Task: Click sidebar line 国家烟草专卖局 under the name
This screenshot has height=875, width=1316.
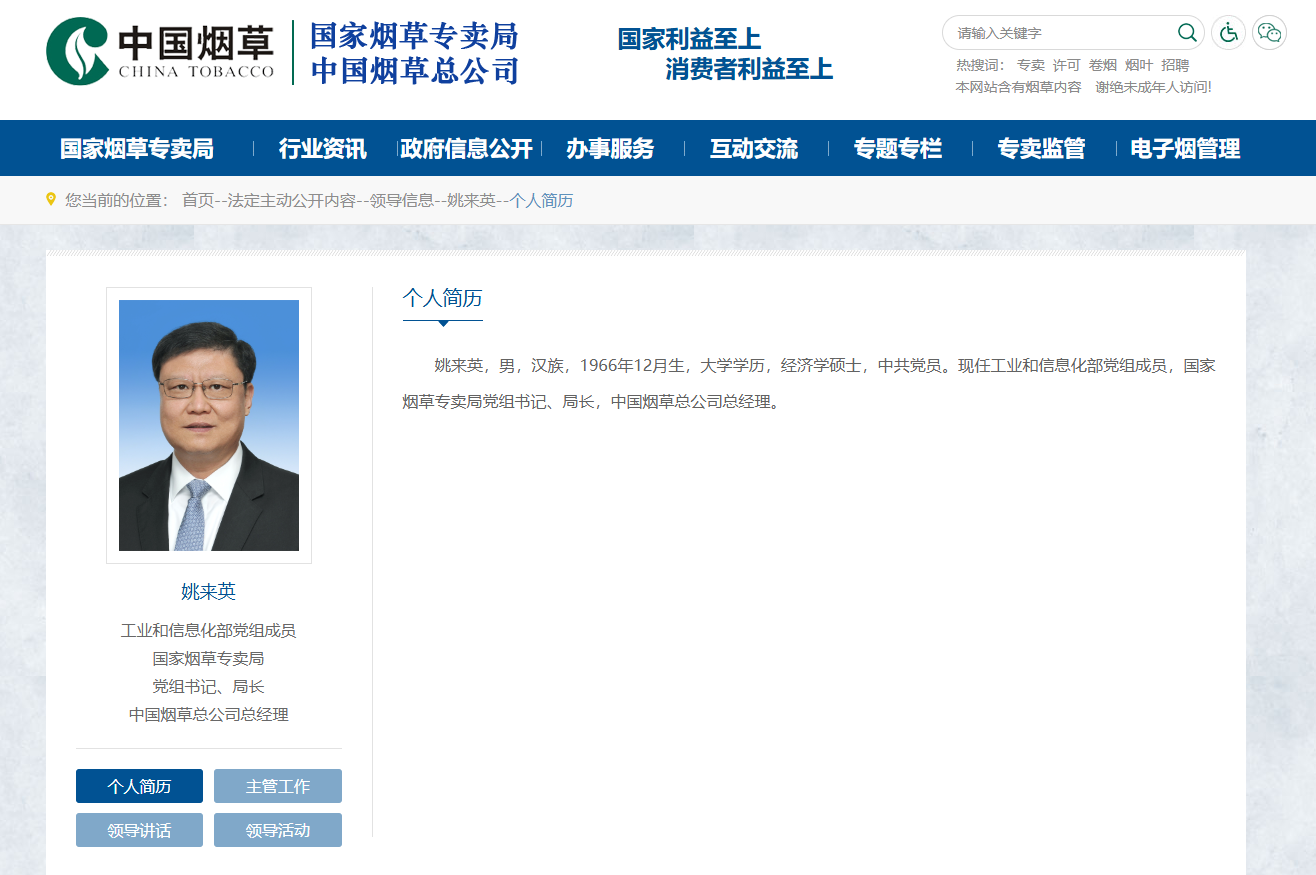Action: (x=209, y=659)
